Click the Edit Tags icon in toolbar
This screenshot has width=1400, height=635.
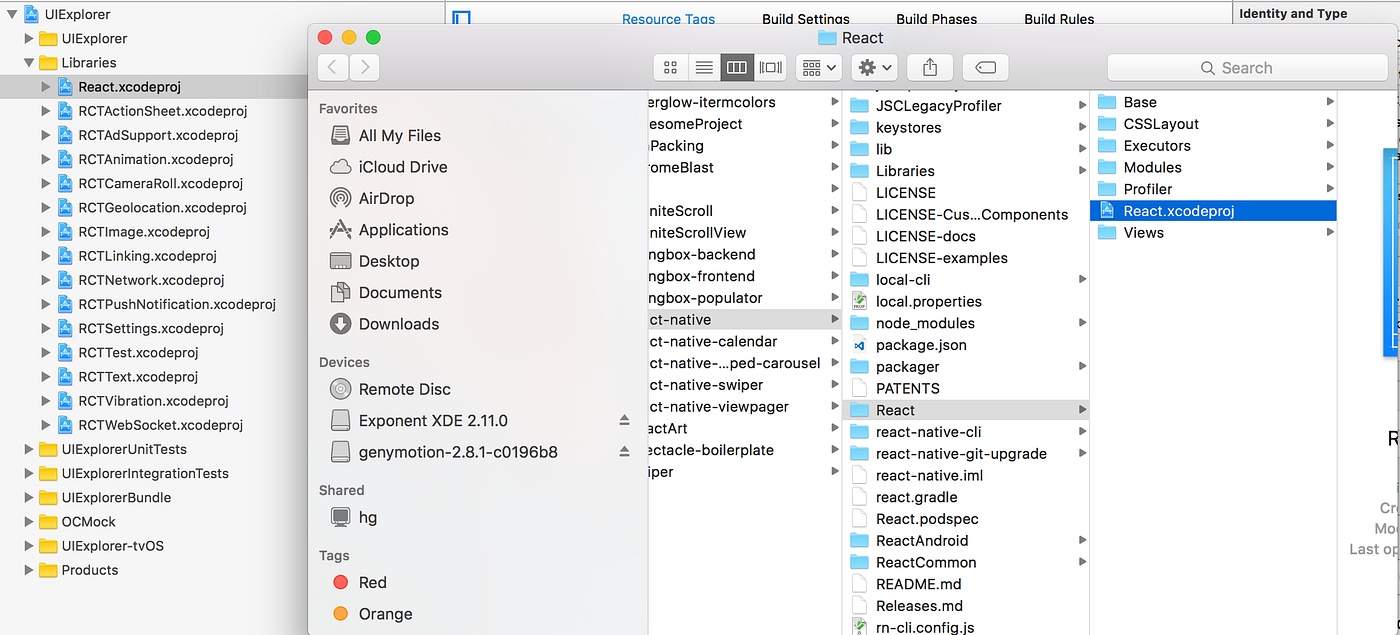pyautogui.click(x=985, y=67)
